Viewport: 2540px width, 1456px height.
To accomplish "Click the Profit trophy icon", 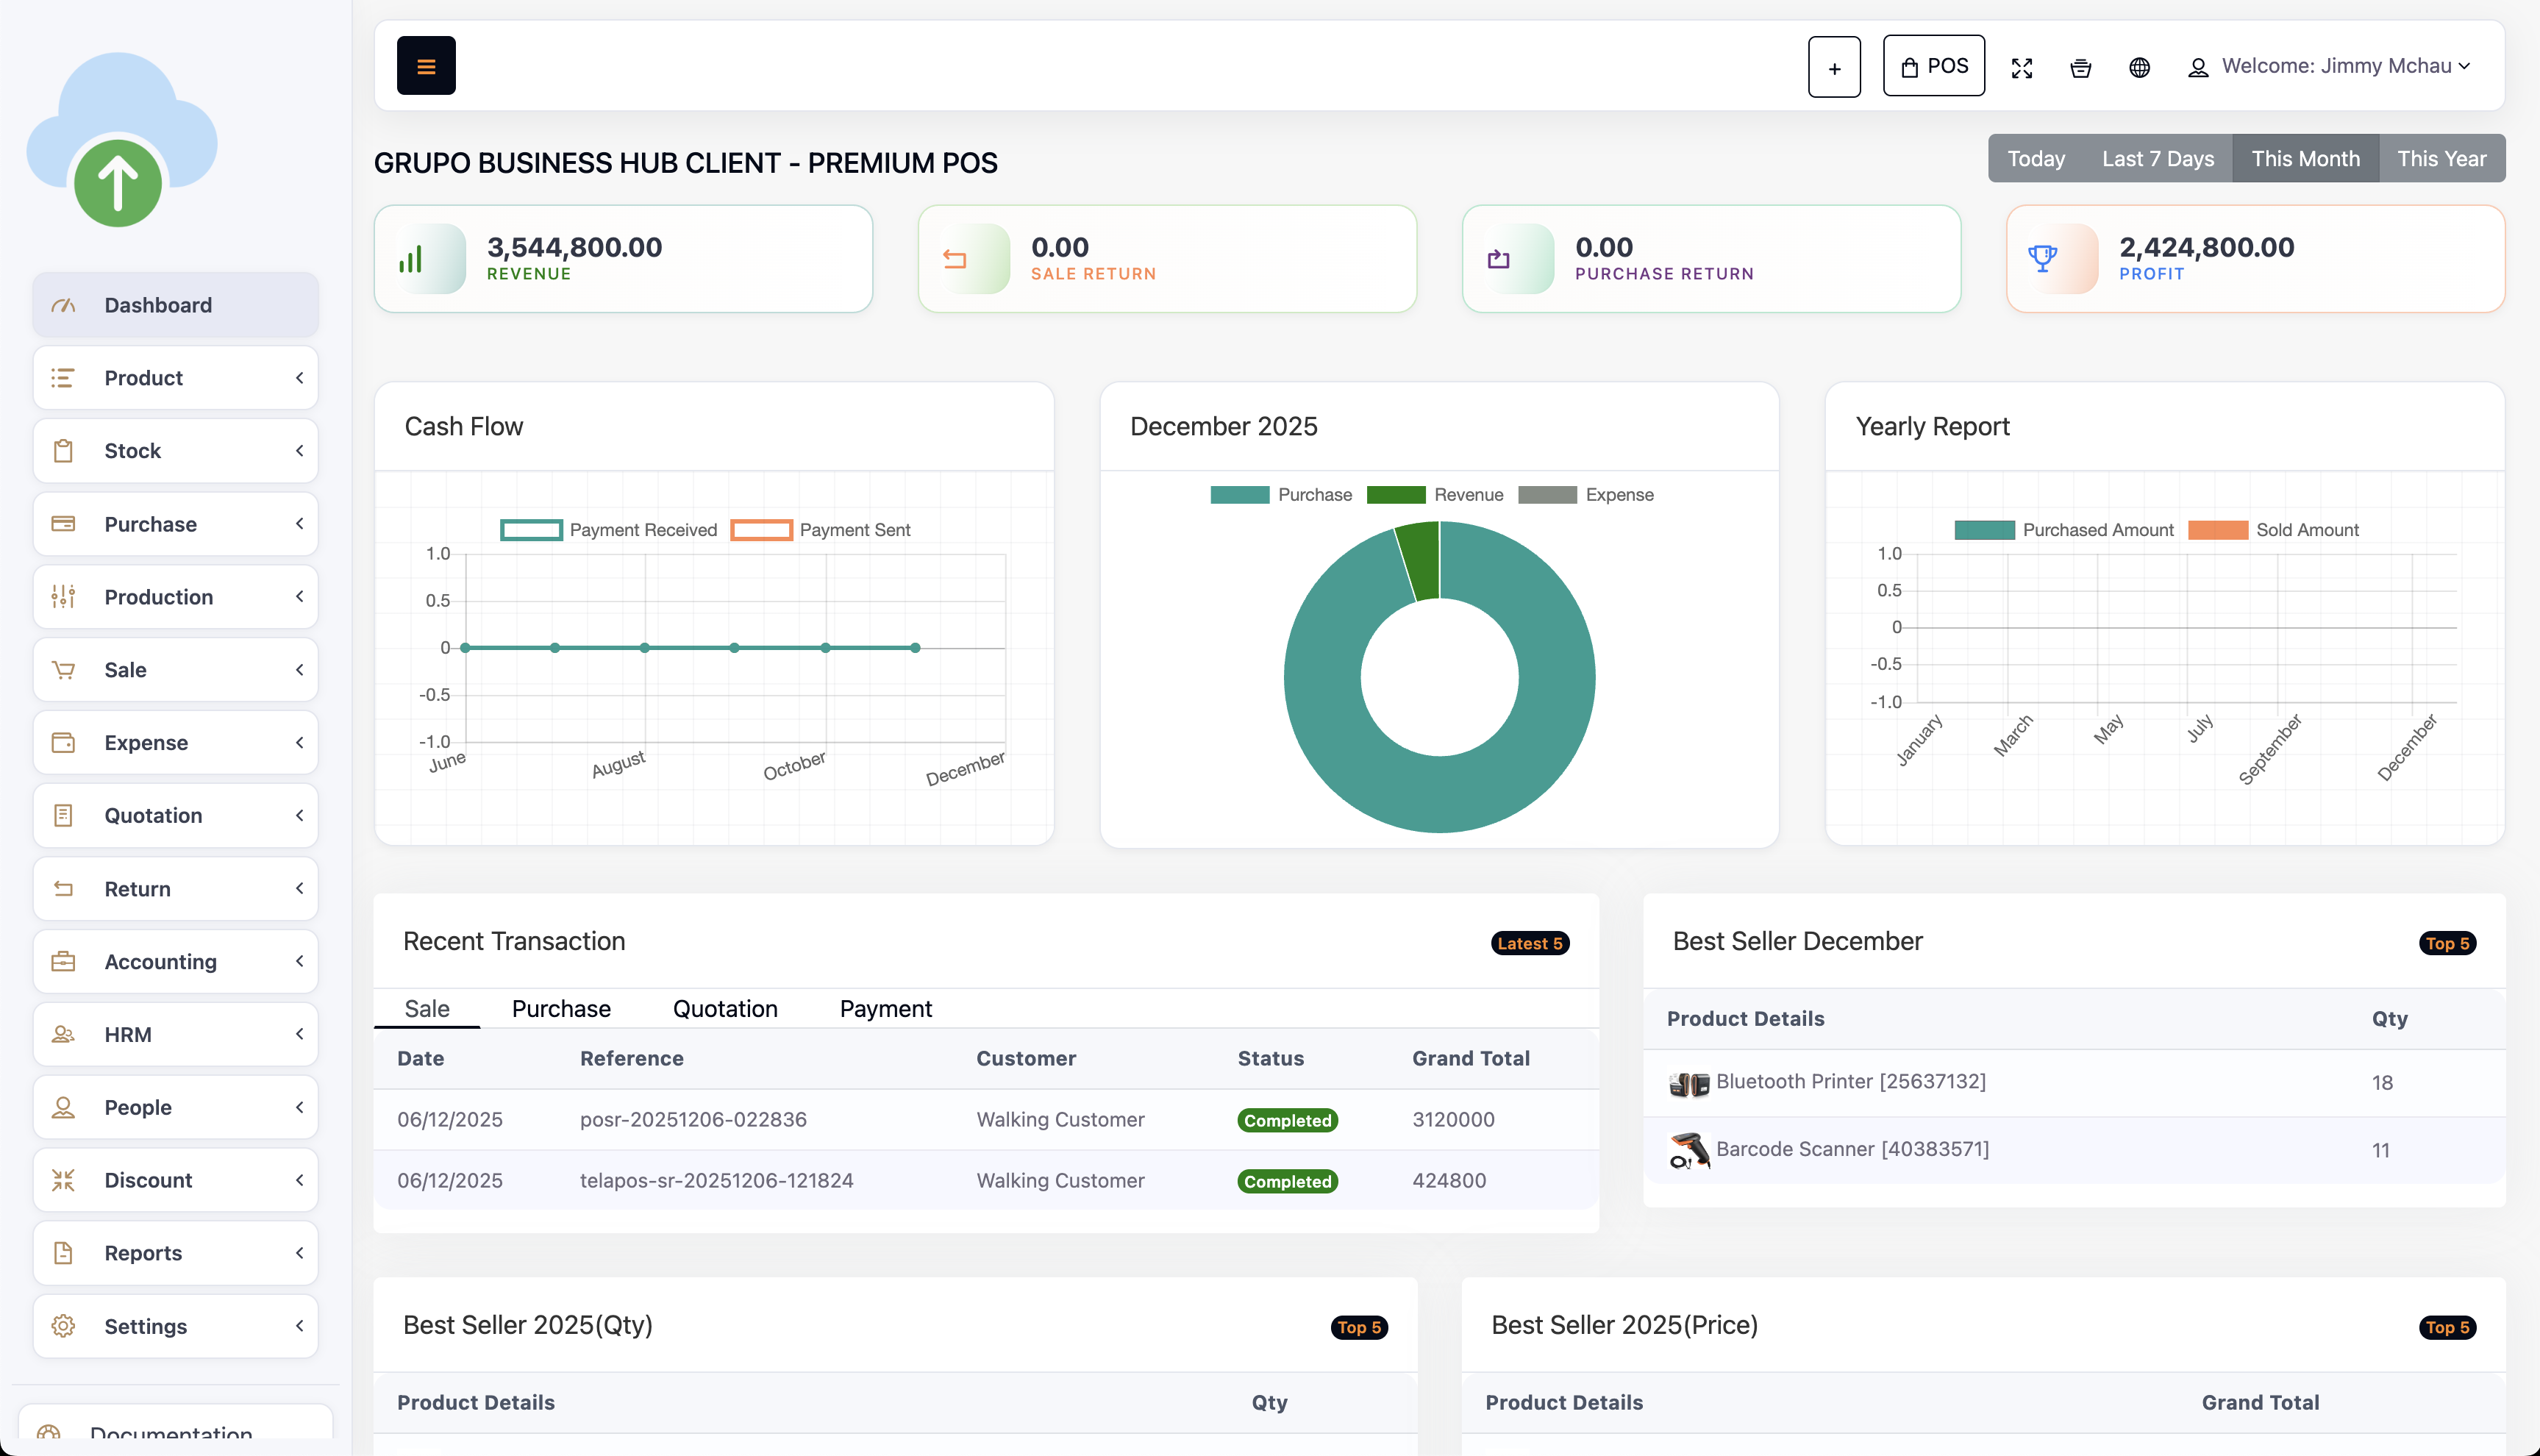I will pos(2042,259).
